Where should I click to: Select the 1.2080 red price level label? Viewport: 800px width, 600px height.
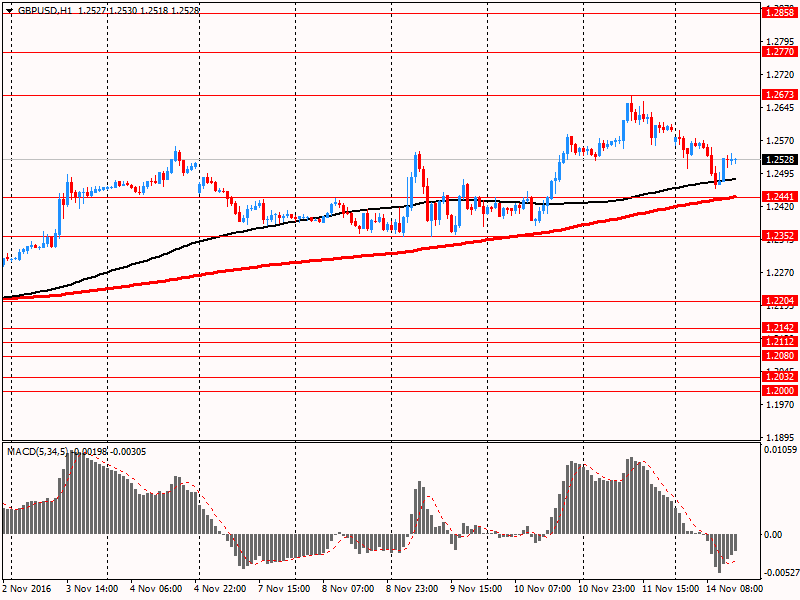[780, 356]
